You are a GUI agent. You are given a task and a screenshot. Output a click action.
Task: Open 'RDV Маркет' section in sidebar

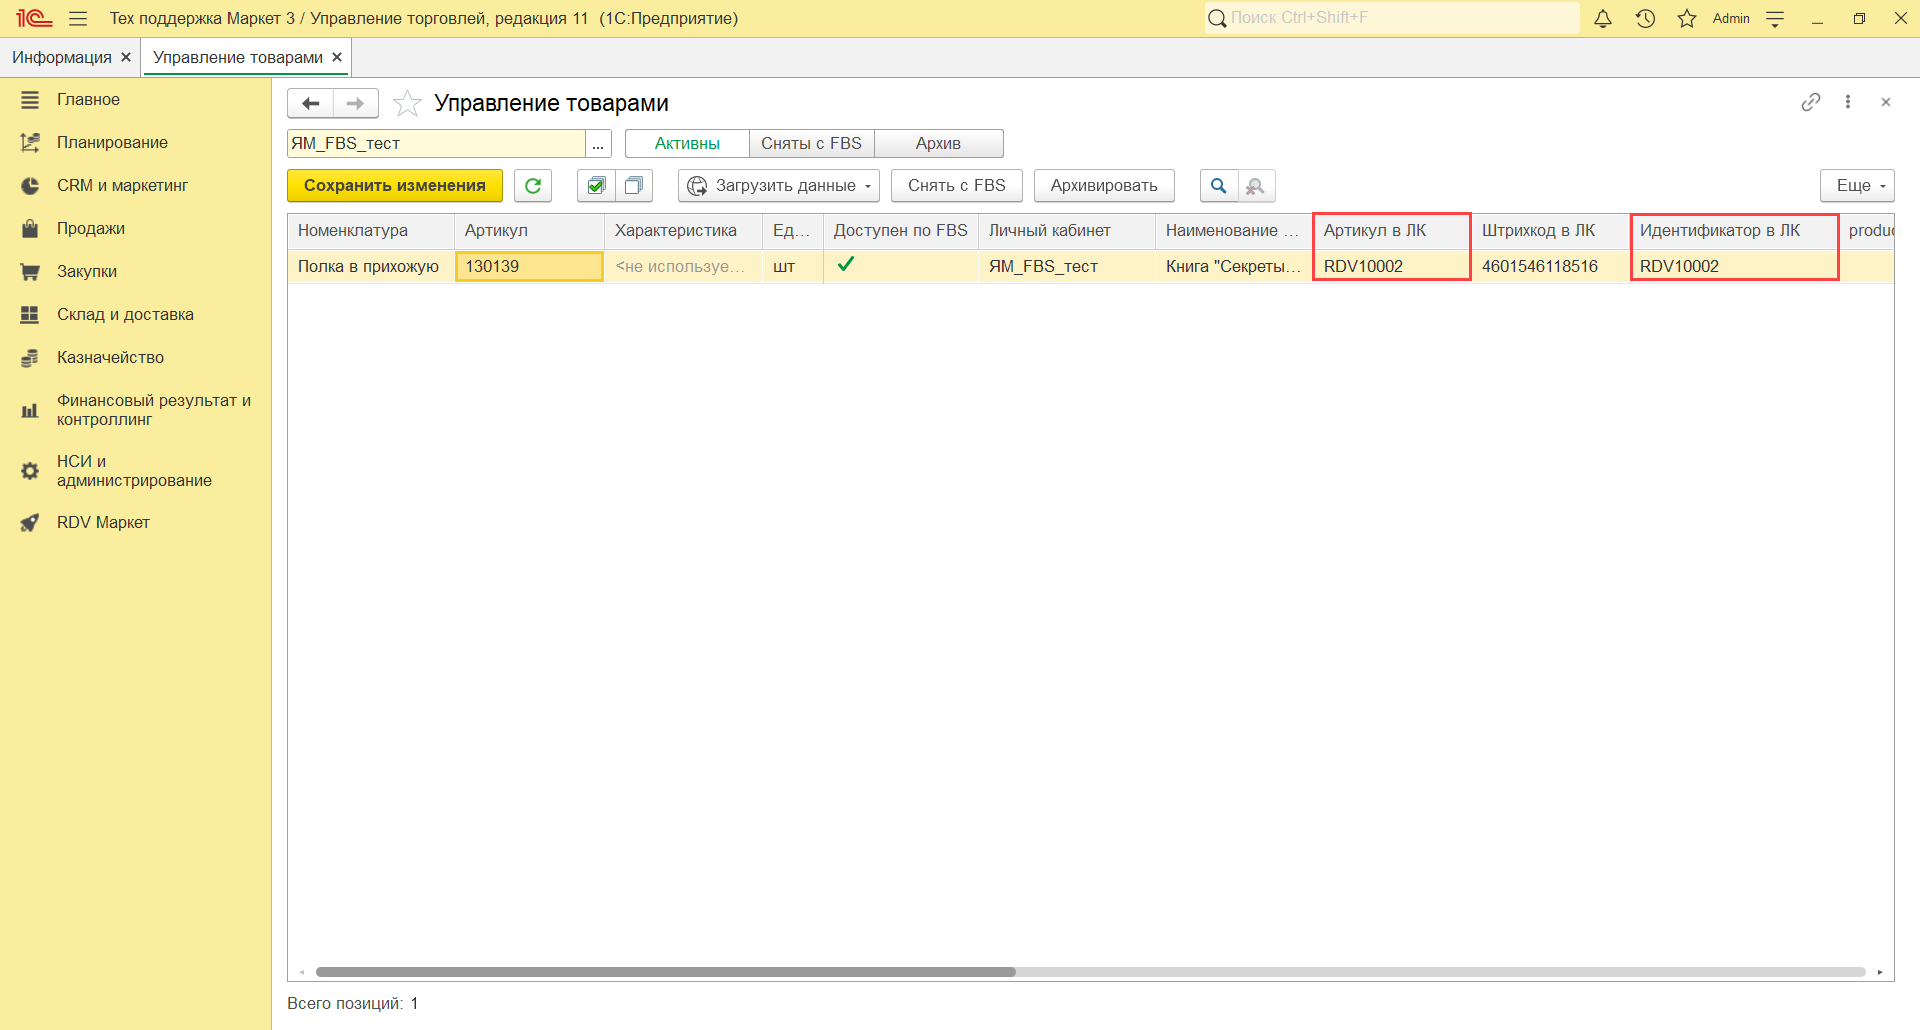pyautogui.click(x=103, y=522)
